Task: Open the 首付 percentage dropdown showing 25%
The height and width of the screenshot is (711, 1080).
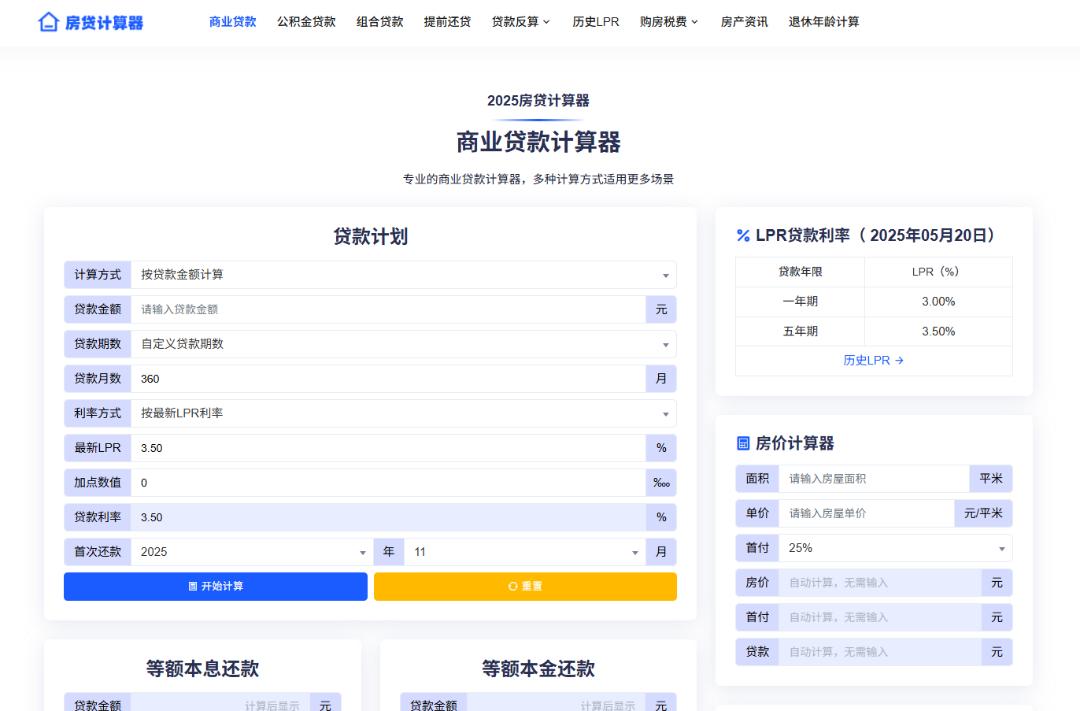Action: click(x=895, y=548)
